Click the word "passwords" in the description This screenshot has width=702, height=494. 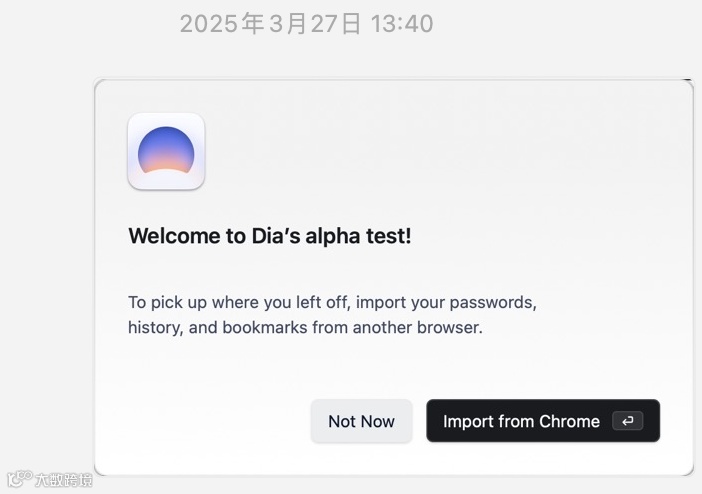(493, 303)
